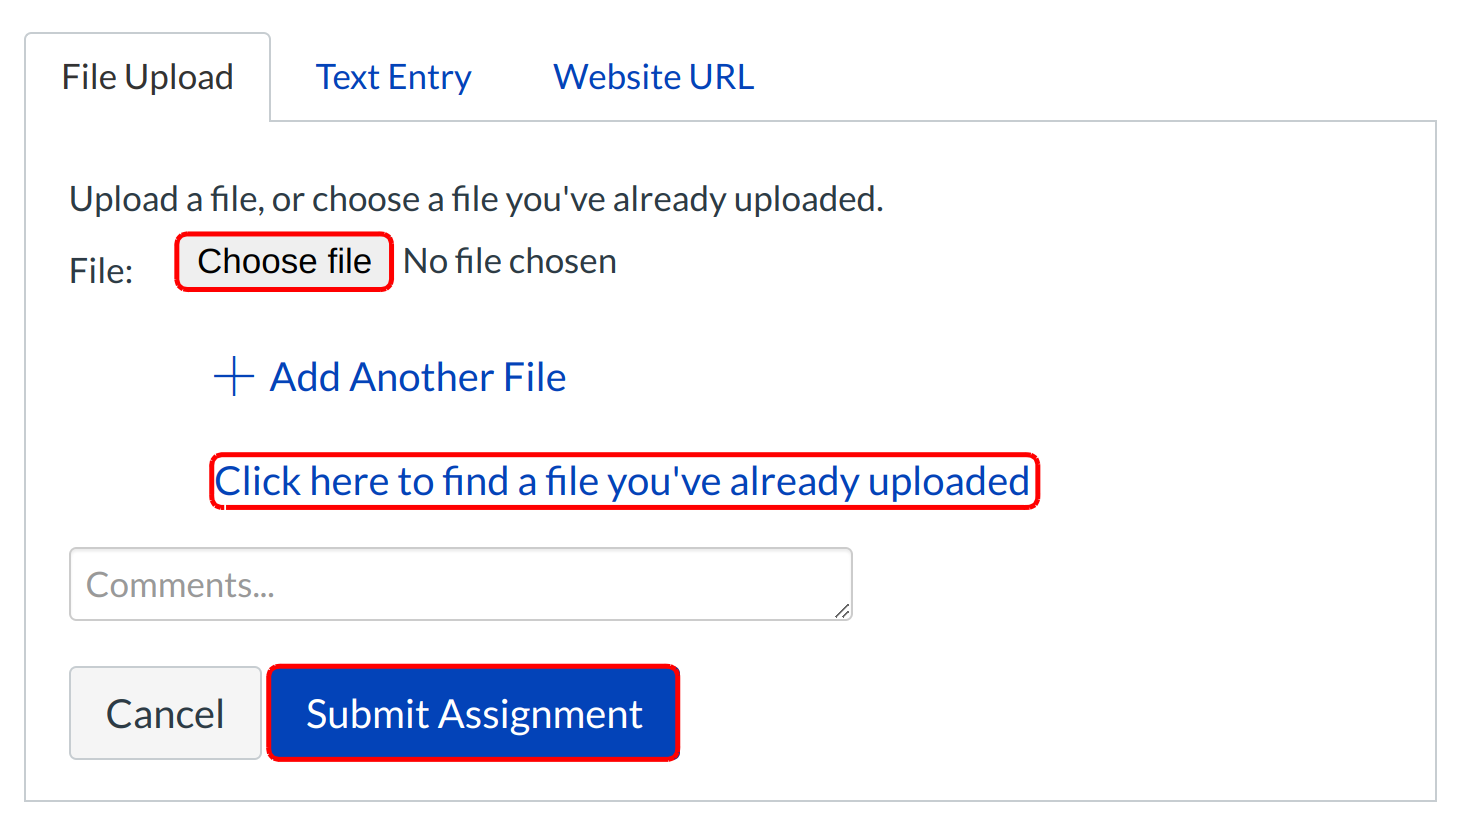The width and height of the screenshot is (1466, 836).
Task: Select the File Upload tab
Action: click(148, 77)
